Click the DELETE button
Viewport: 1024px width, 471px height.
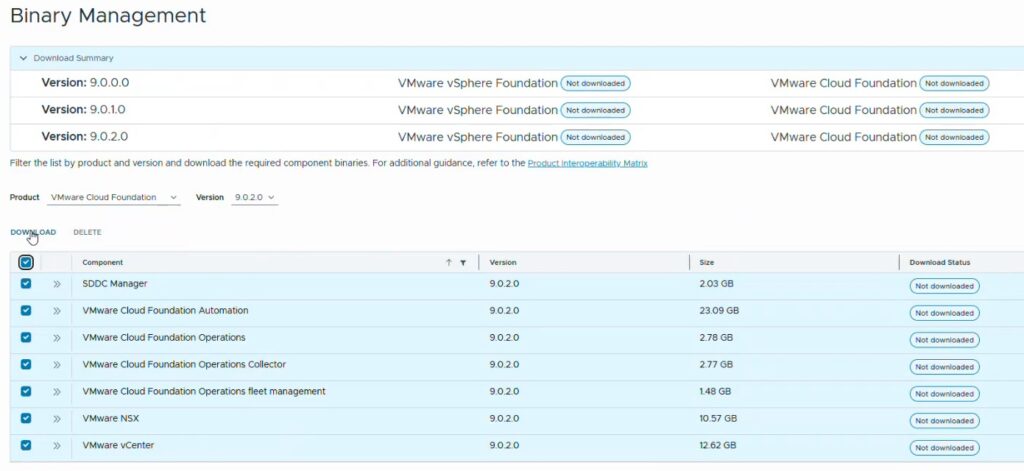click(x=87, y=232)
